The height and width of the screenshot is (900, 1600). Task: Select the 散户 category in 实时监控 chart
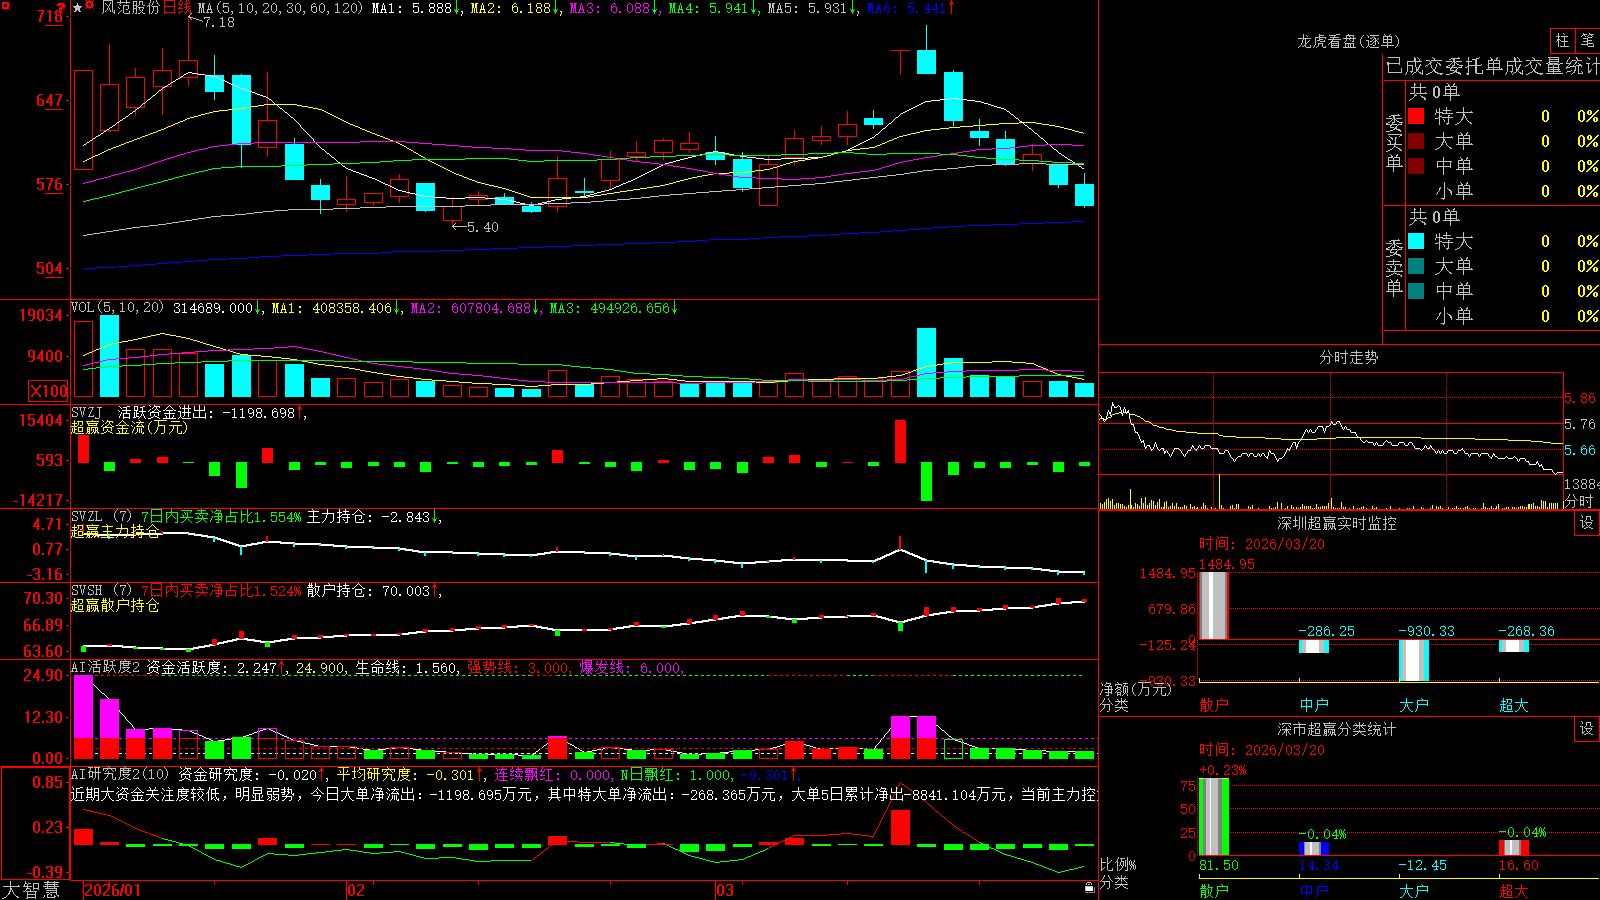(1213, 705)
